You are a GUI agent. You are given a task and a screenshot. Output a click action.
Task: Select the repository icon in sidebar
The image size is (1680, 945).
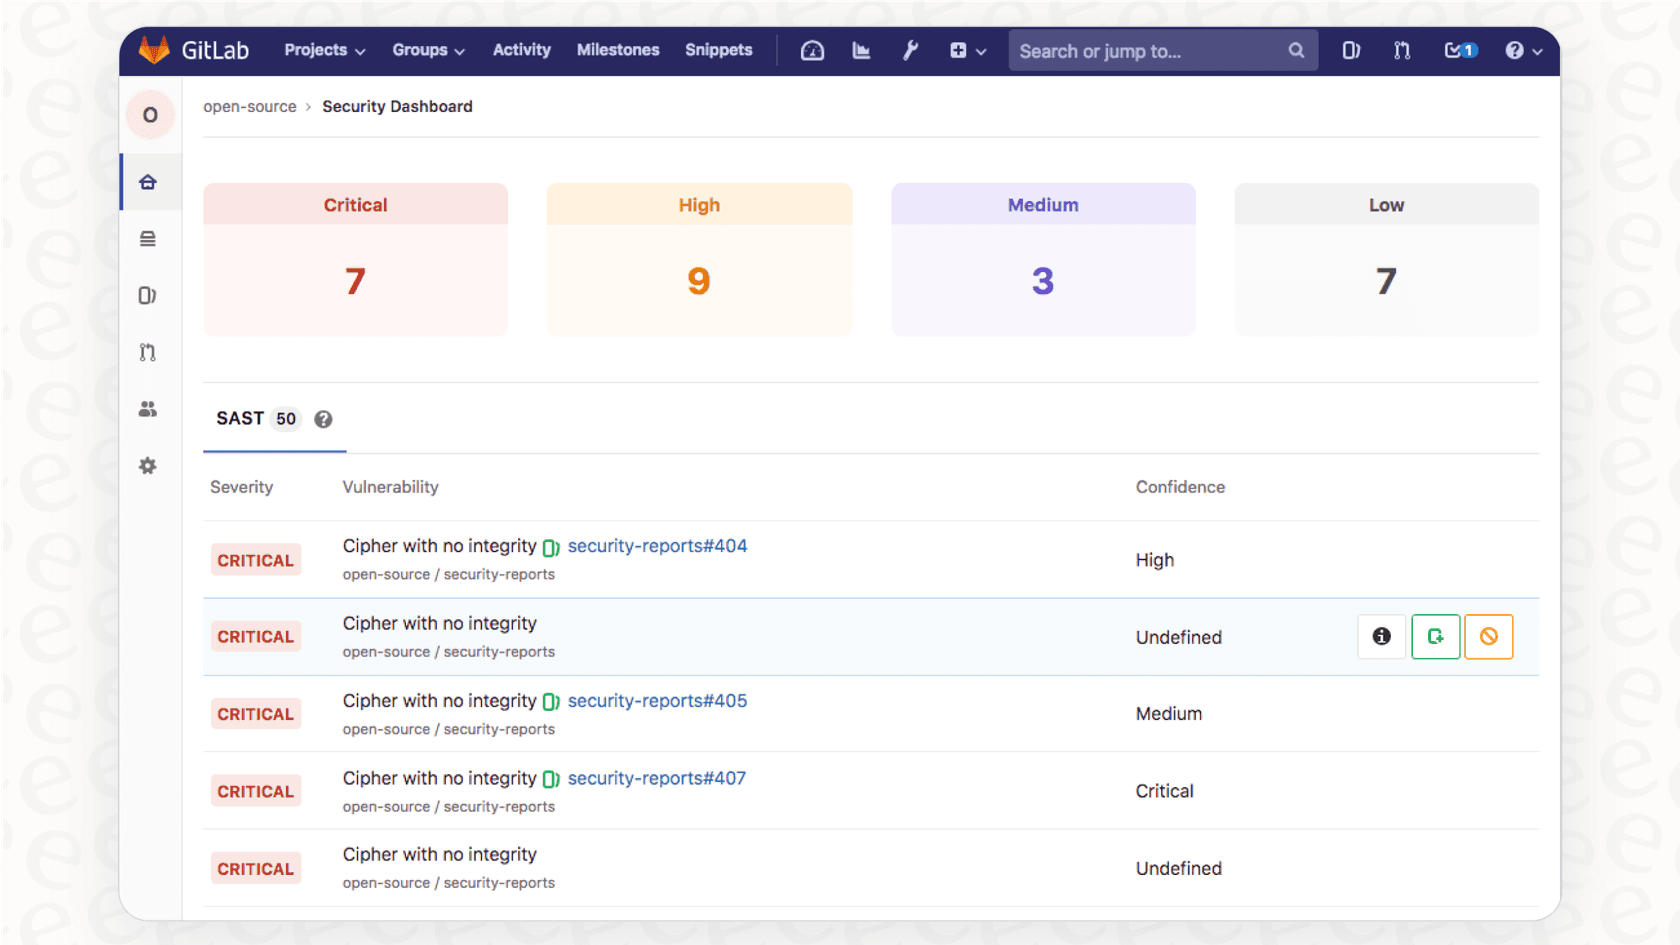(x=147, y=238)
